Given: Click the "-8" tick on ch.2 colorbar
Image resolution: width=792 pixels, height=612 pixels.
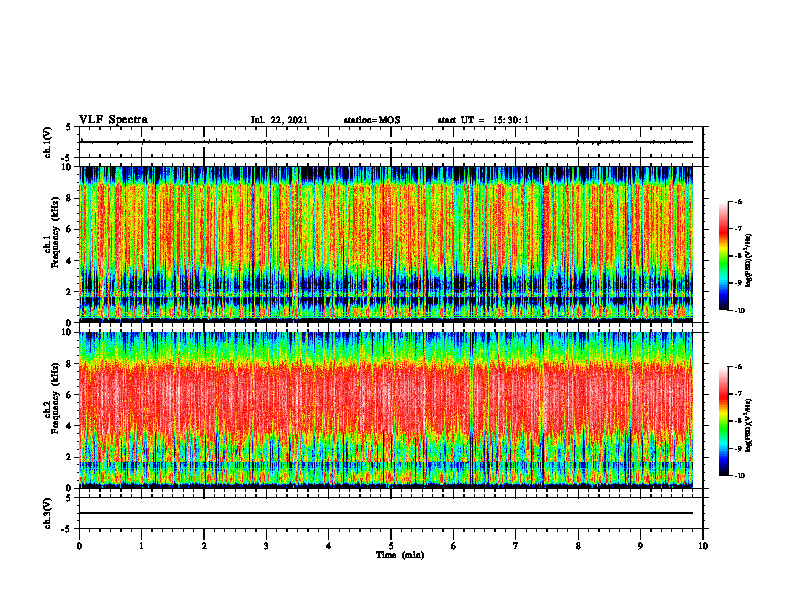Looking at the screenshot, I should click(x=738, y=421).
